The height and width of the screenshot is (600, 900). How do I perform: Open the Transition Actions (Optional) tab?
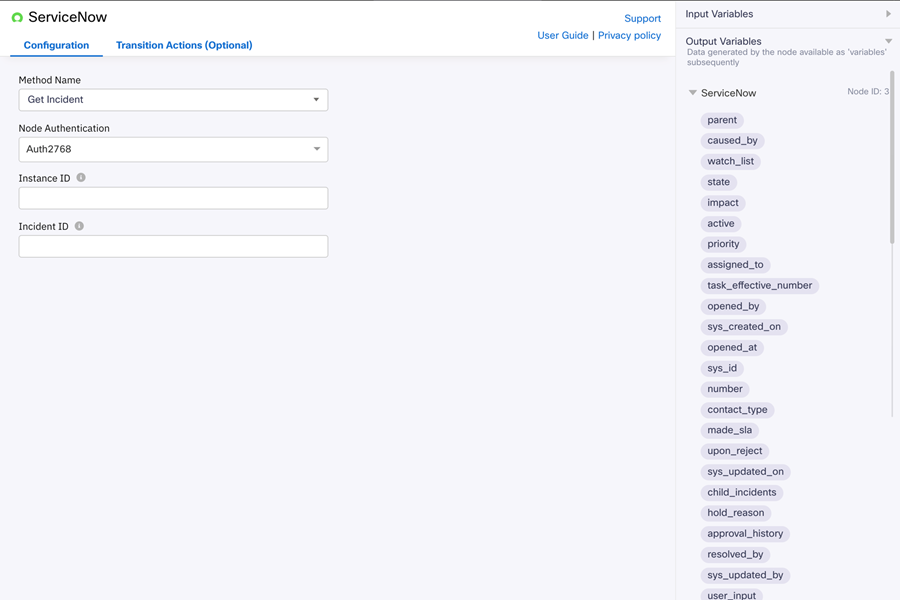click(184, 45)
